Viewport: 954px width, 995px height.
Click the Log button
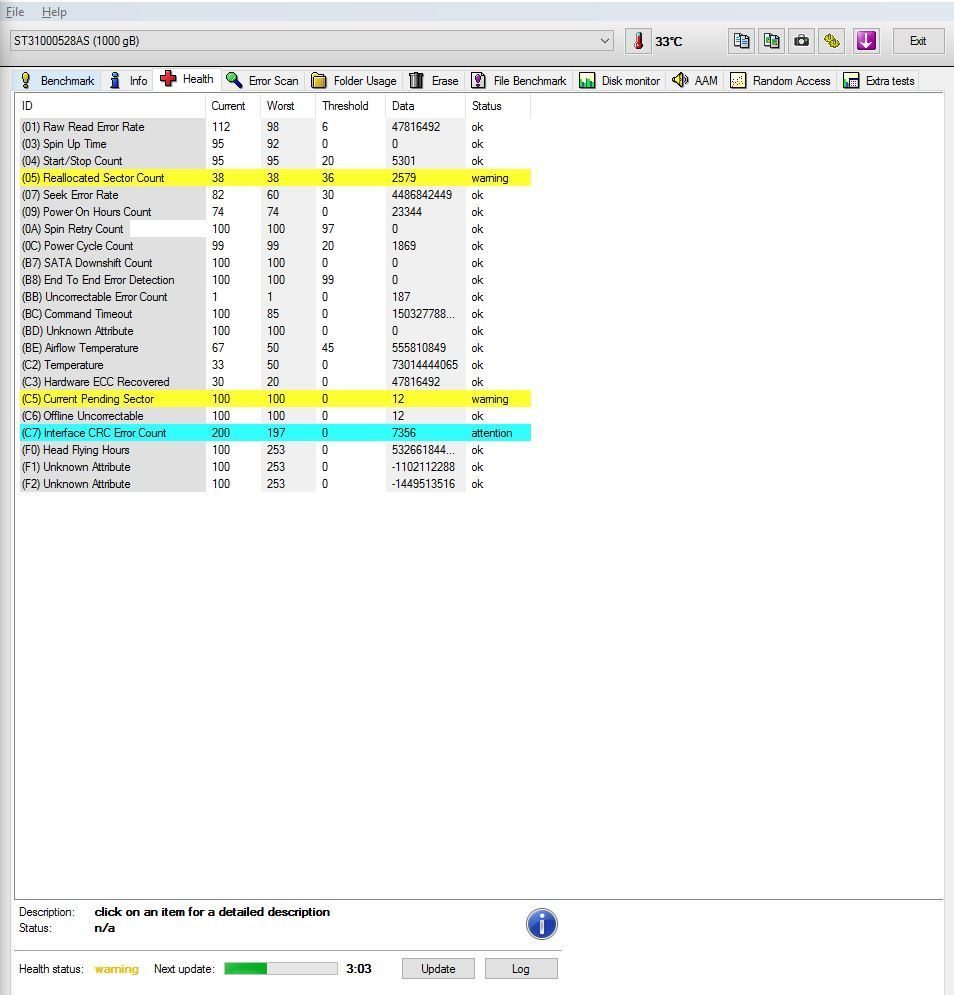tap(520, 968)
